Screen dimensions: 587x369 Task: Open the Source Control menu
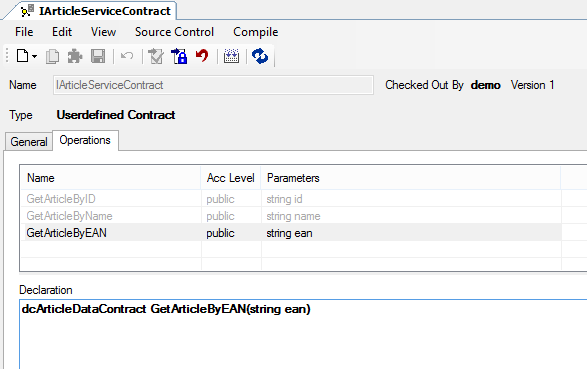(x=174, y=32)
